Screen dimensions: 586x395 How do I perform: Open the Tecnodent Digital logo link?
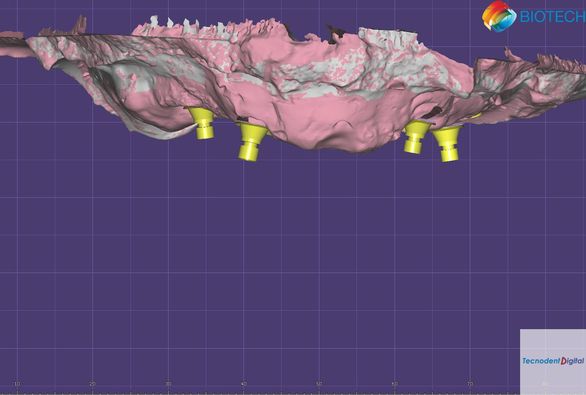553,361
